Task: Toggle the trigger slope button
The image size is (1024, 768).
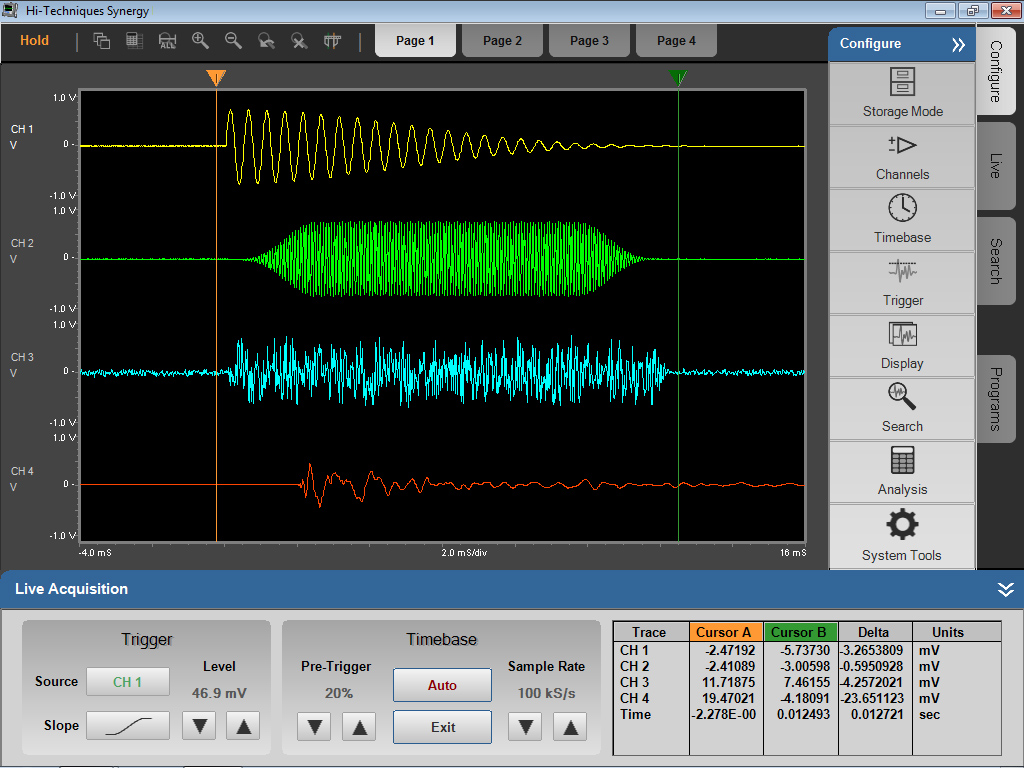Action: click(x=128, y=726)
